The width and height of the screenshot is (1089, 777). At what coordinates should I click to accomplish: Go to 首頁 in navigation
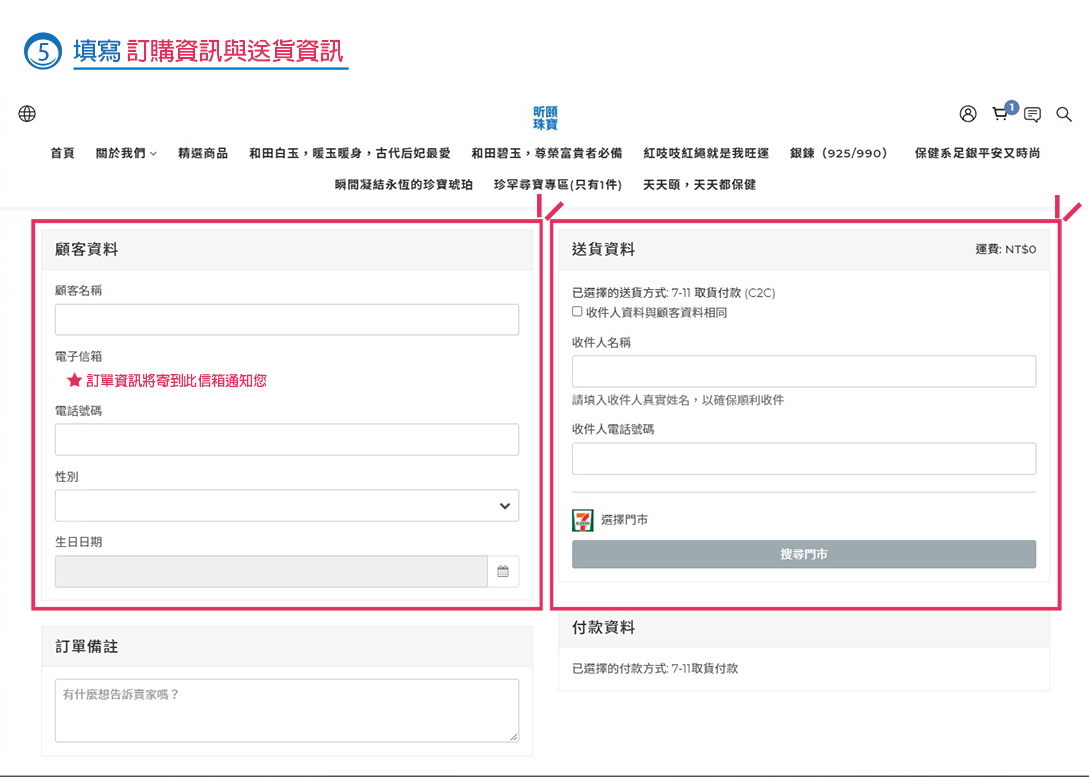(62, 154)
